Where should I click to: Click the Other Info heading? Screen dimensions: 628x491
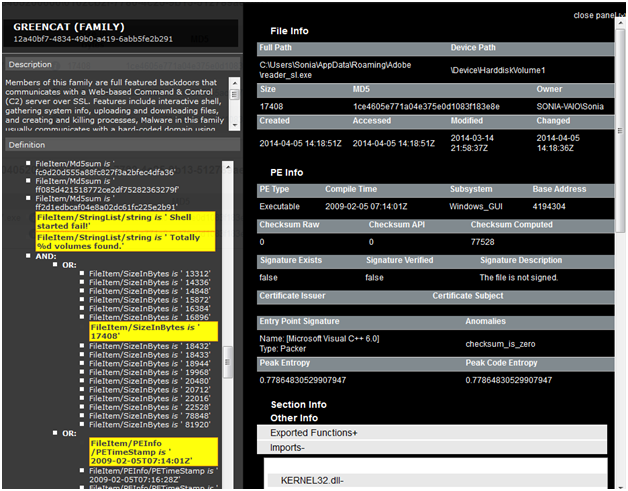coord(293,417)
